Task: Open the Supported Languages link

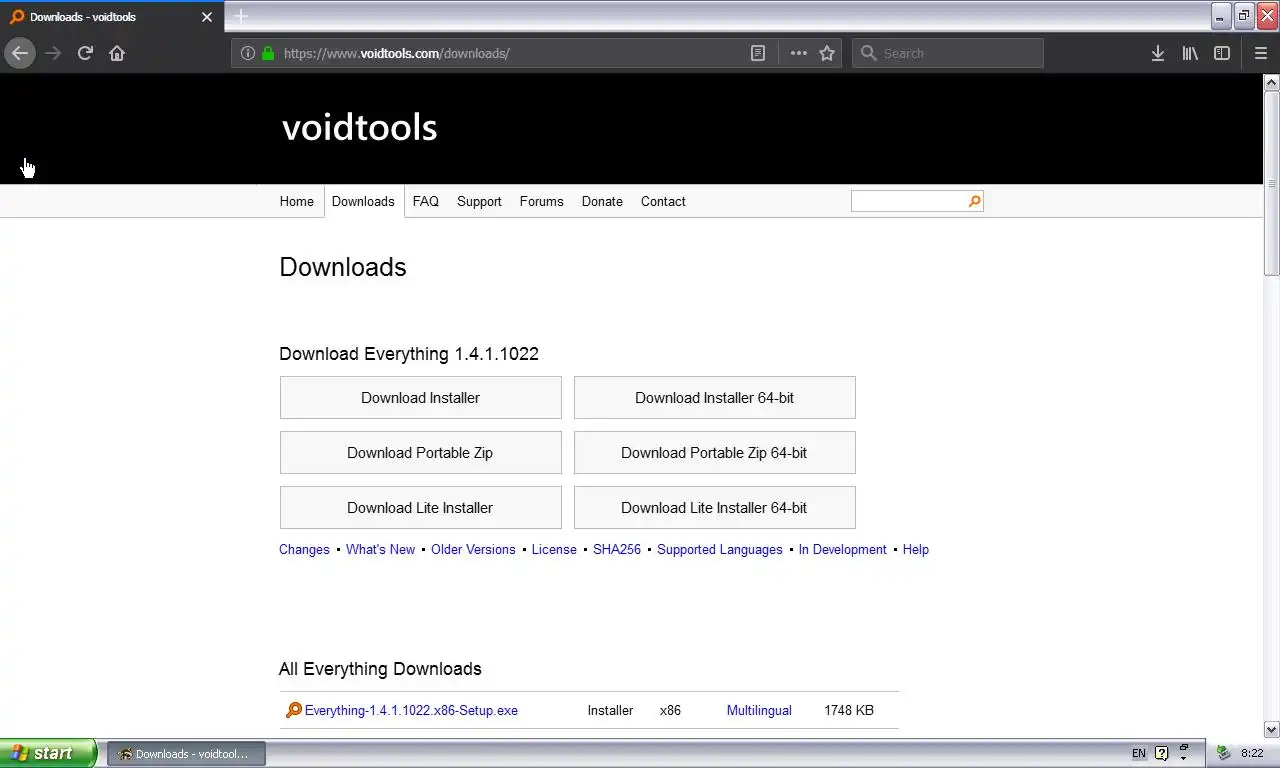Action: coord(720,549)
